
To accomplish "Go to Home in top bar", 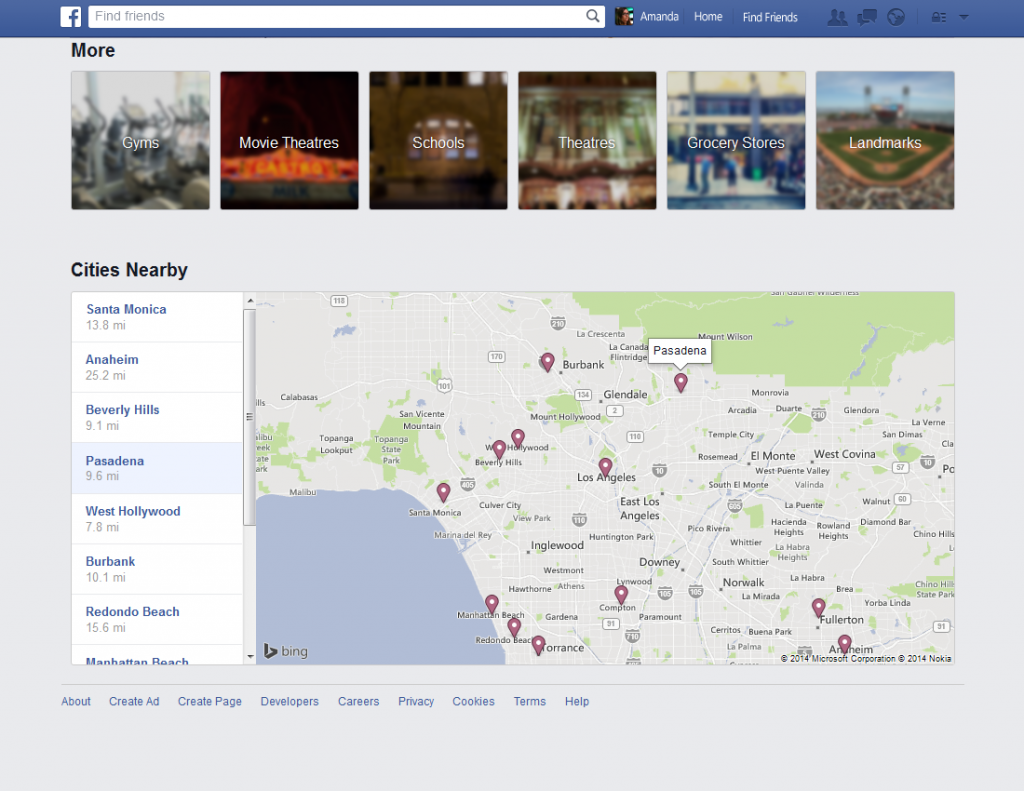I will [708, 16].
